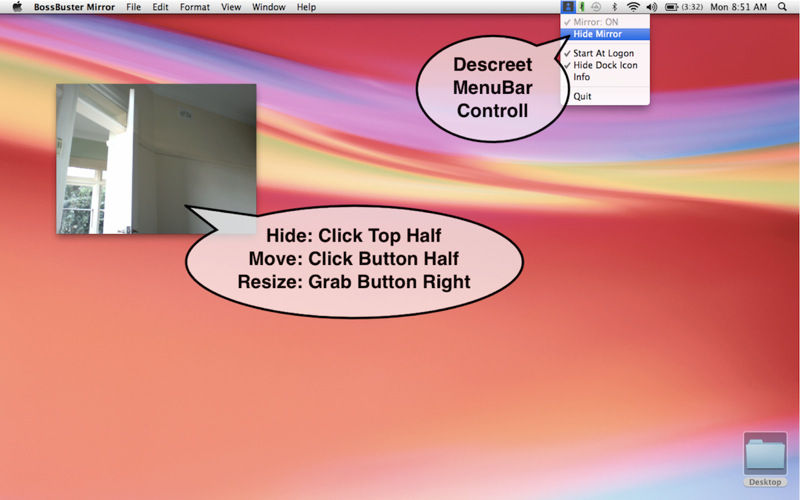
Task: Click the BossBuster Mirror menu bar icon
Action: [567, 7]
